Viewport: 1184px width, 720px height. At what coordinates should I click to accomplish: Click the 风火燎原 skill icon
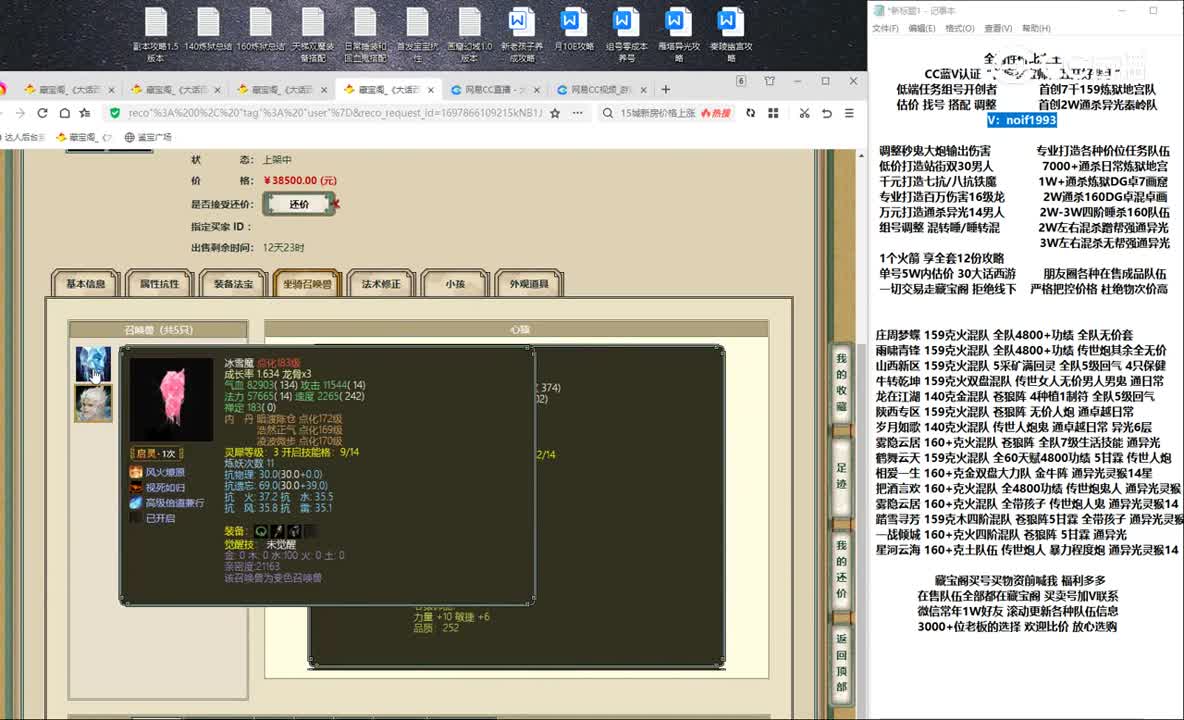[136, 472]
